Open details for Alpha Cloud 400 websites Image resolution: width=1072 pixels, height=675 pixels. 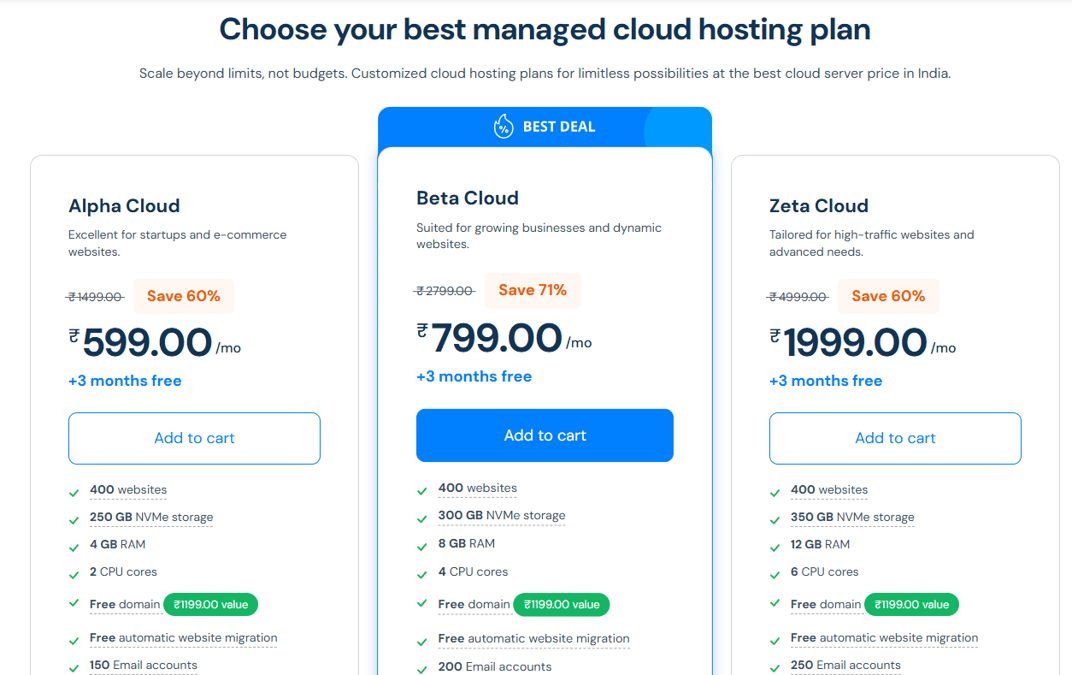128,490
